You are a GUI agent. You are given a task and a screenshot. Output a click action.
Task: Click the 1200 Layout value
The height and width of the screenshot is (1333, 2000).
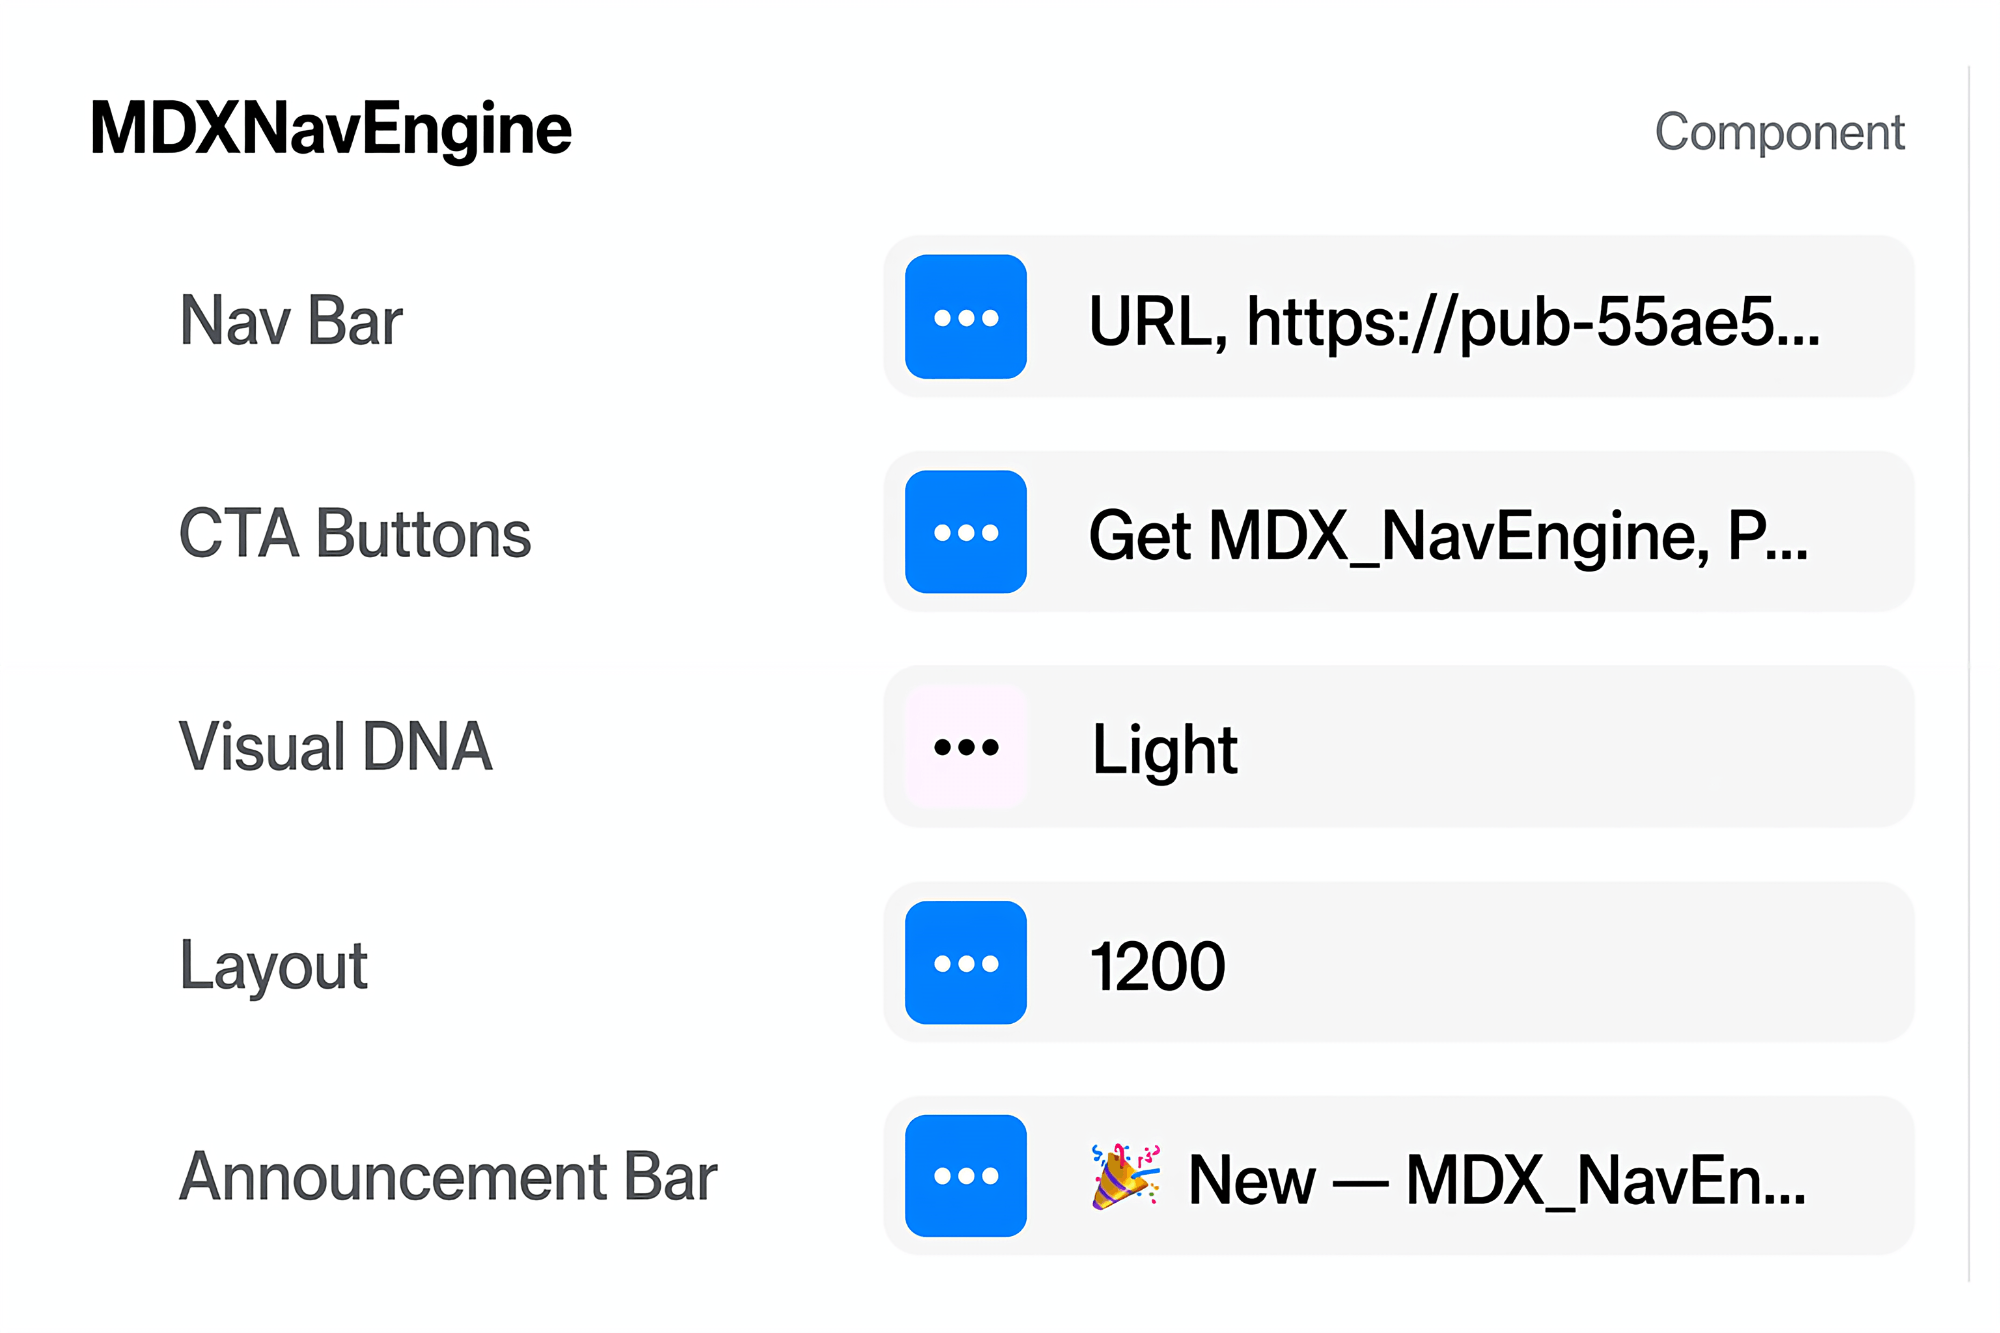pos(1157,966)
